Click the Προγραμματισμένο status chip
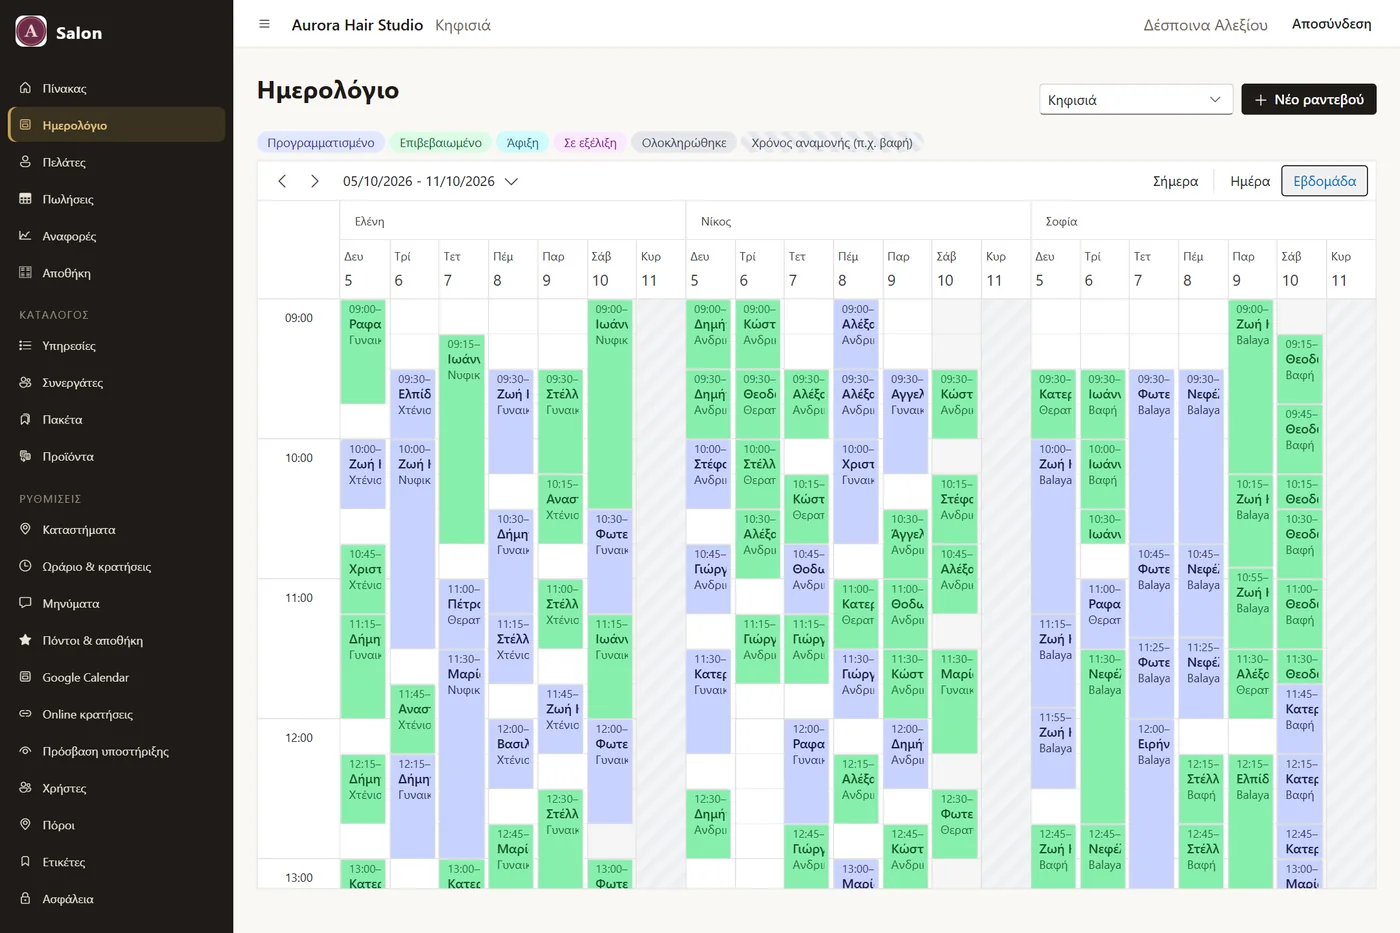This screenshot has width=1400, height=933. click(x=320, y=143)
